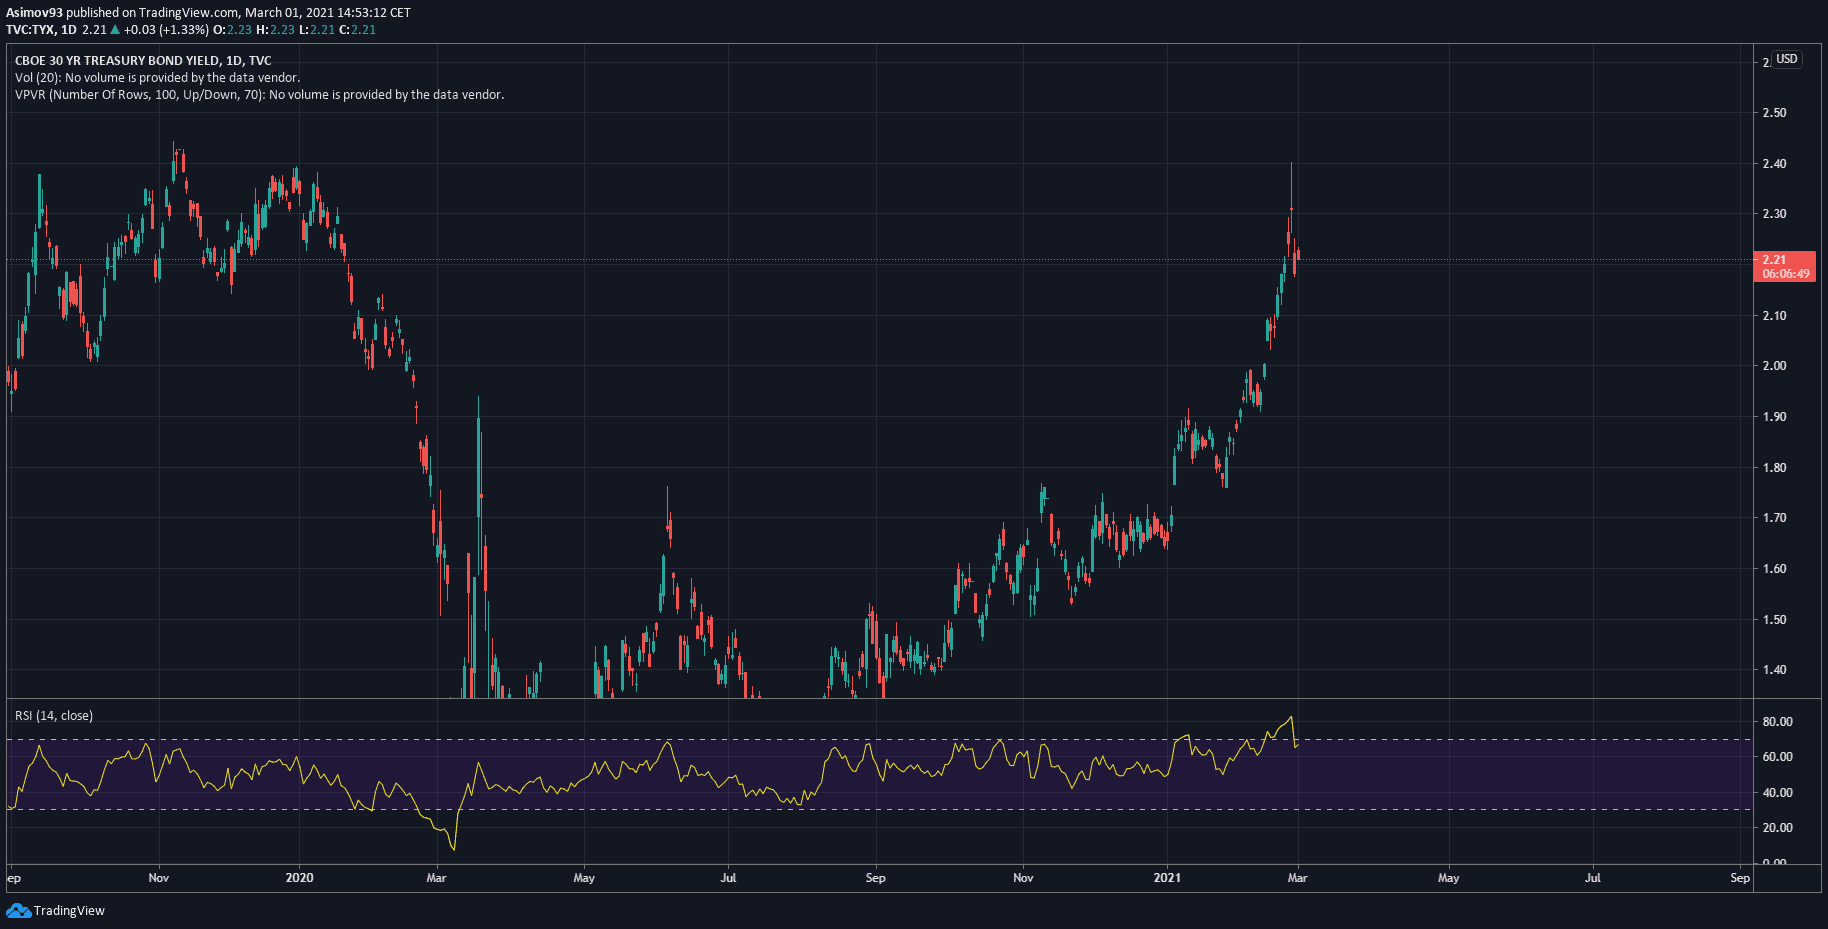The image size is (1828, 929).
Task: Click the Asimov93 author name
Action: coord(34,13)
